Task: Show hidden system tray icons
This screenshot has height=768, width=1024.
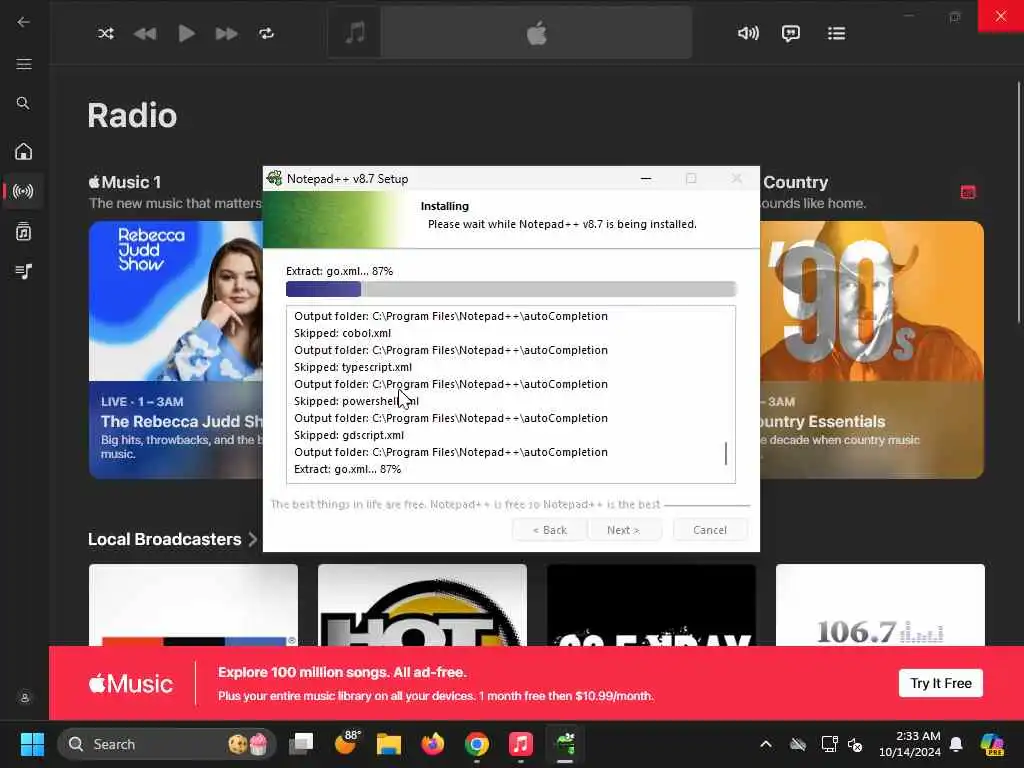Action: click(x=766, y=744)
